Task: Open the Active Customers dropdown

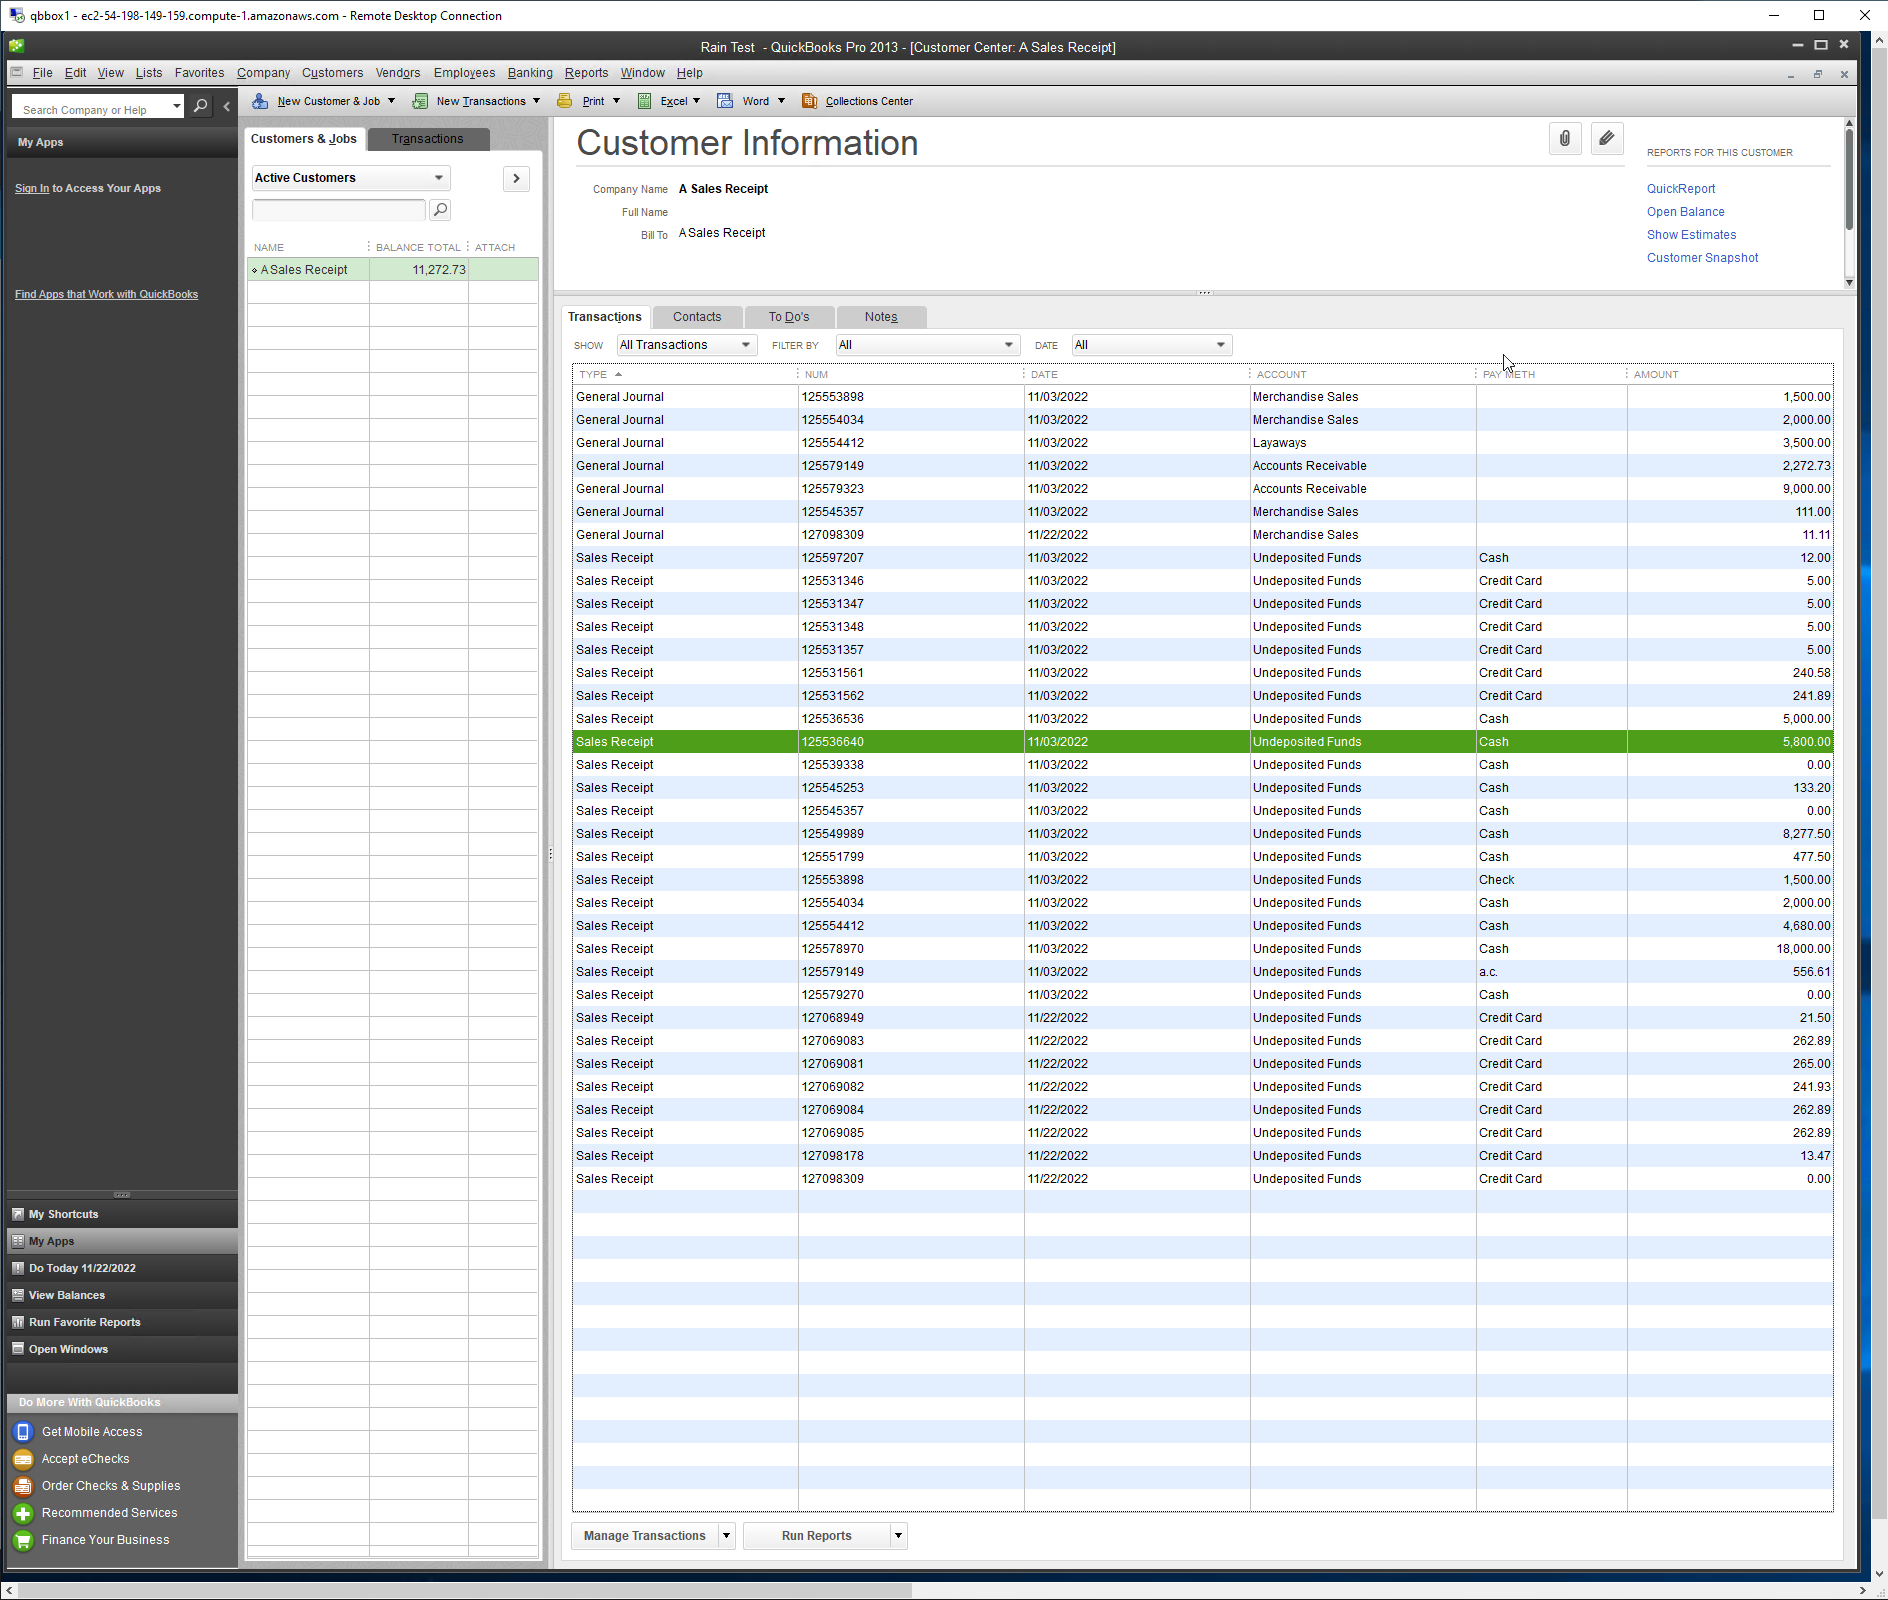Action: [x=351, y=178]
